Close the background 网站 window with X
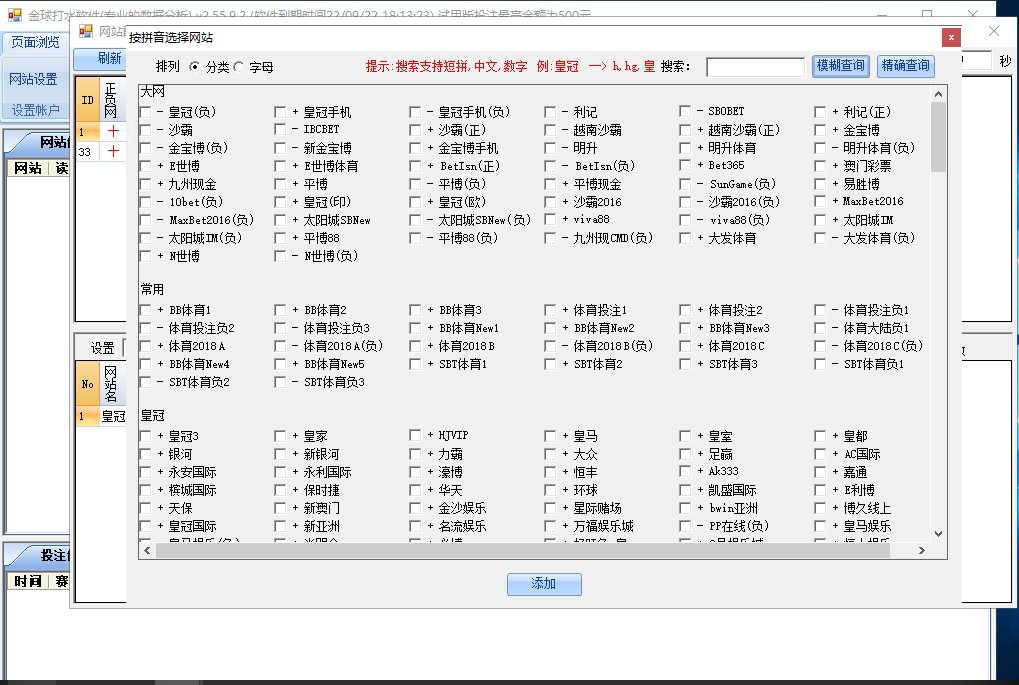Image resolution: width=1019 pixels, height=685 pixels. tap(994, 31)
